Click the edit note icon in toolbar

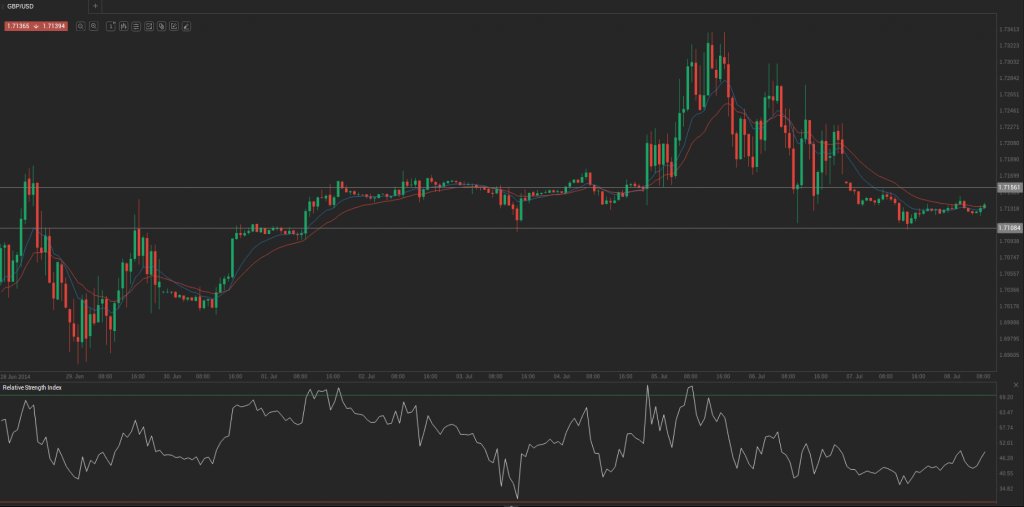tap(174, 26)
